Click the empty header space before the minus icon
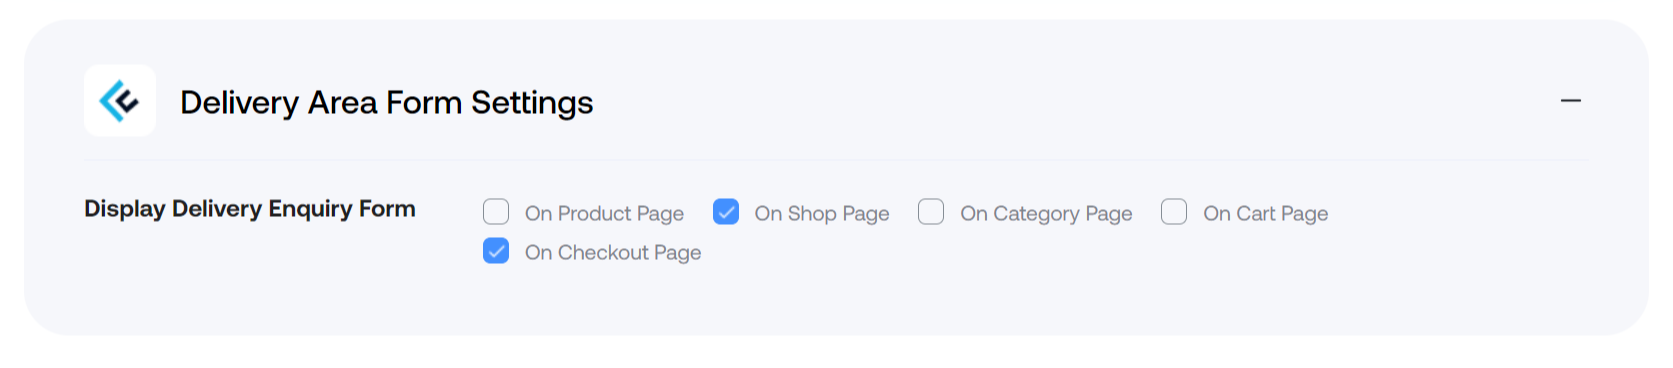1673x368 pixels. [x=1075, y=101]
